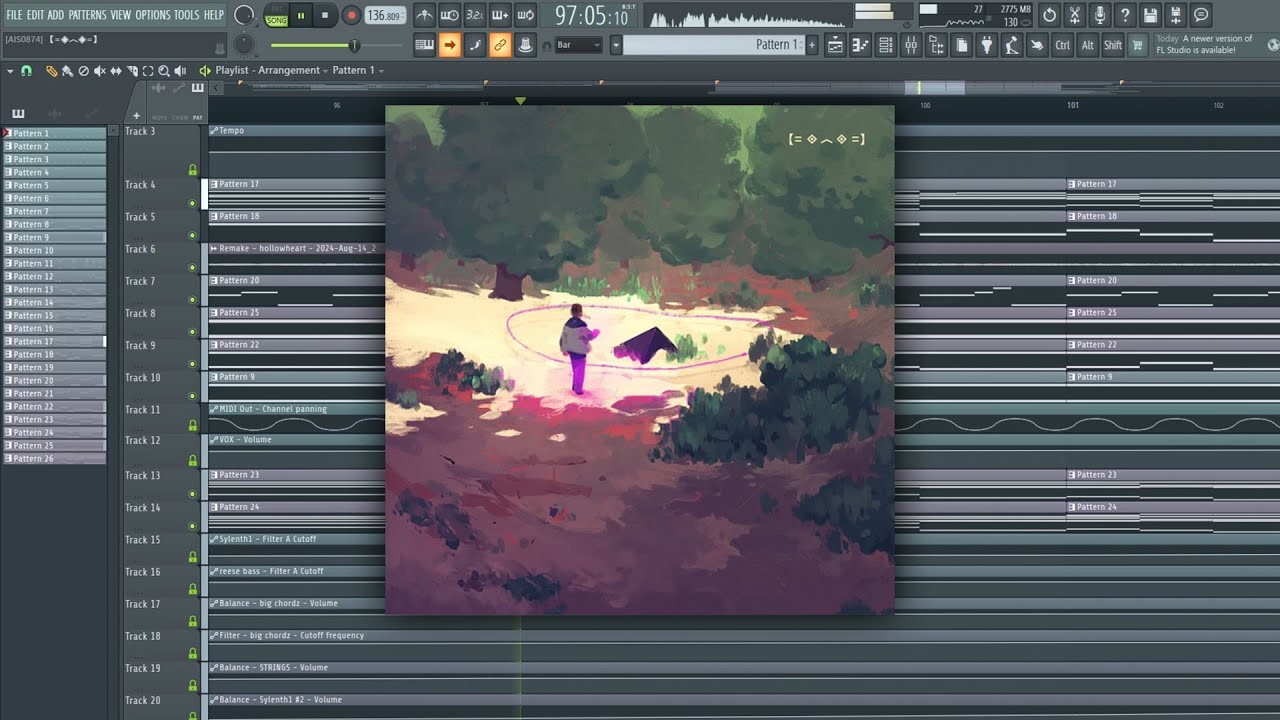Toggle wait for input before playing
Screen dimensions: 1280x720
449,15
